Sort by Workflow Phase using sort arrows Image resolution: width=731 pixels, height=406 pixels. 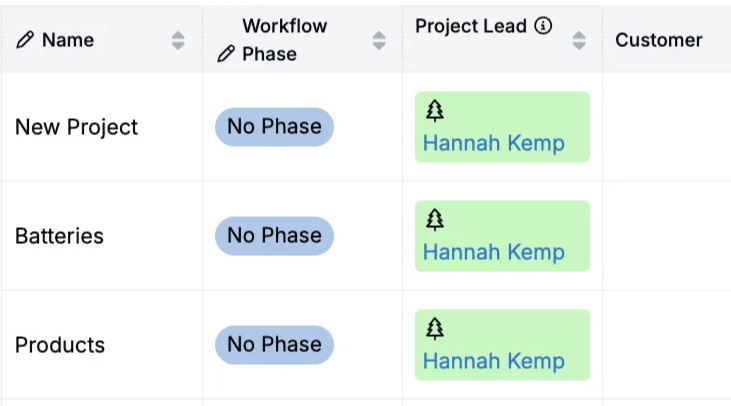(x=379, y=40)
